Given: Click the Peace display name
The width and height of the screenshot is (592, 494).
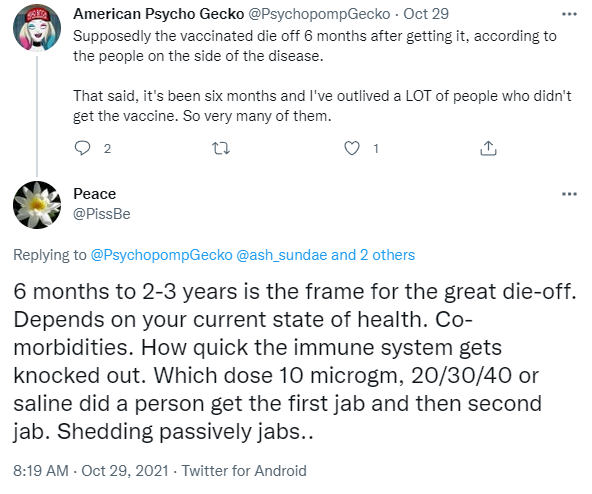Looking at the screenshot, I should coord(94,194).
